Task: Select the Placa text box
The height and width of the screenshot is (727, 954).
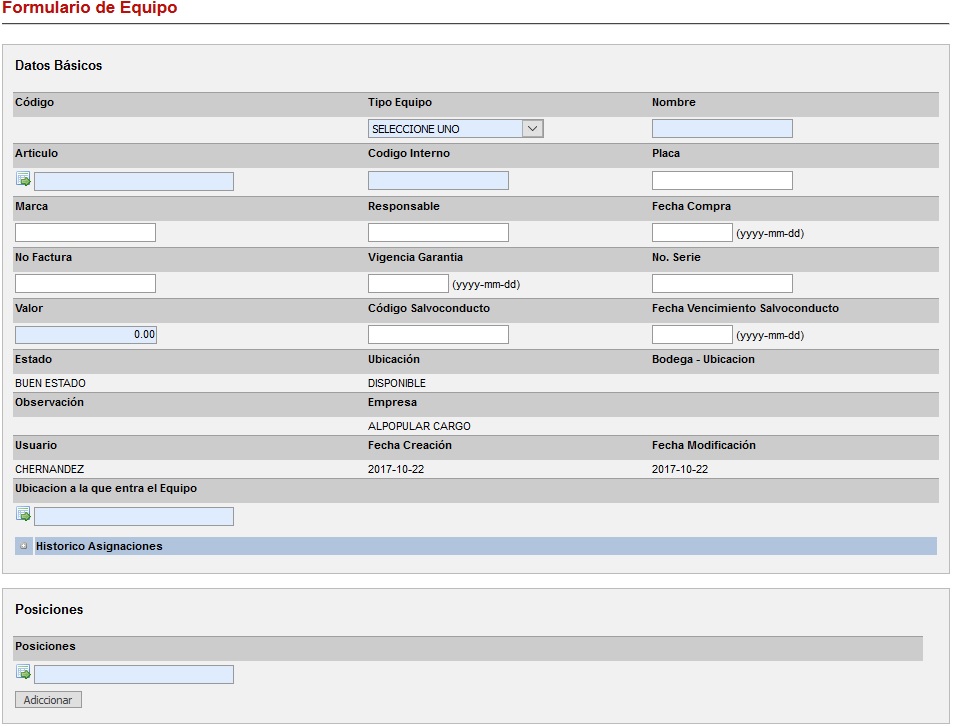Action: (x=721, y=181)
